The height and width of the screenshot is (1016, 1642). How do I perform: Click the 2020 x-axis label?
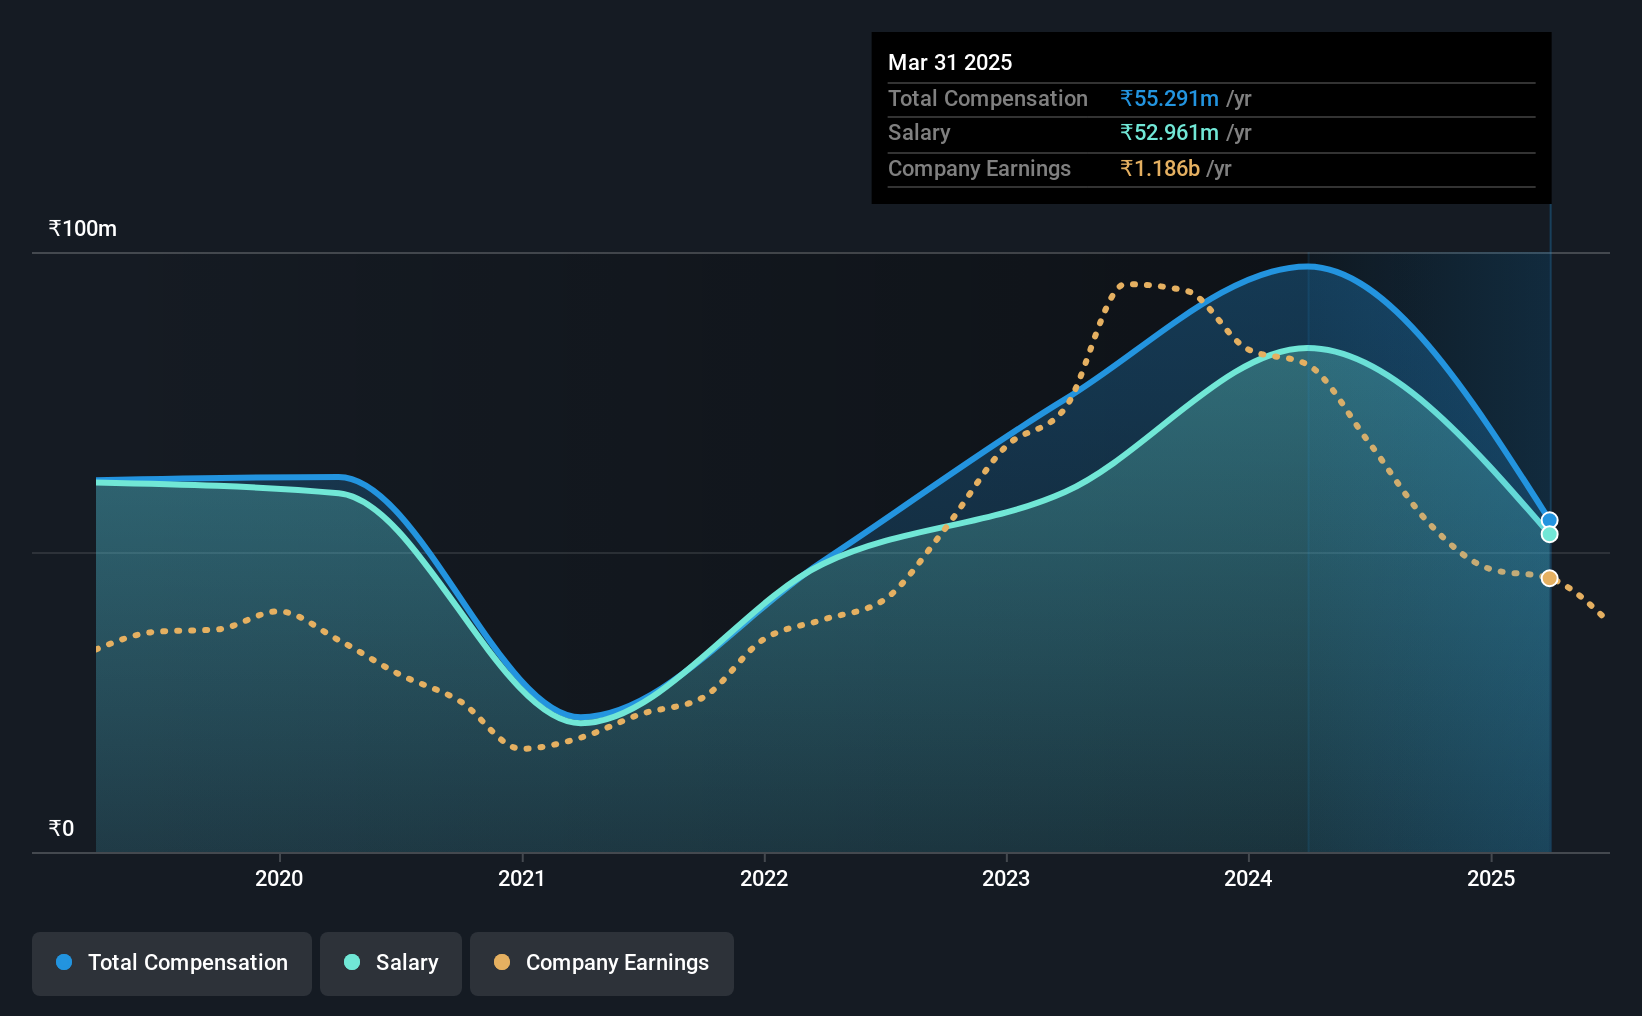click(x=279, y=878)
